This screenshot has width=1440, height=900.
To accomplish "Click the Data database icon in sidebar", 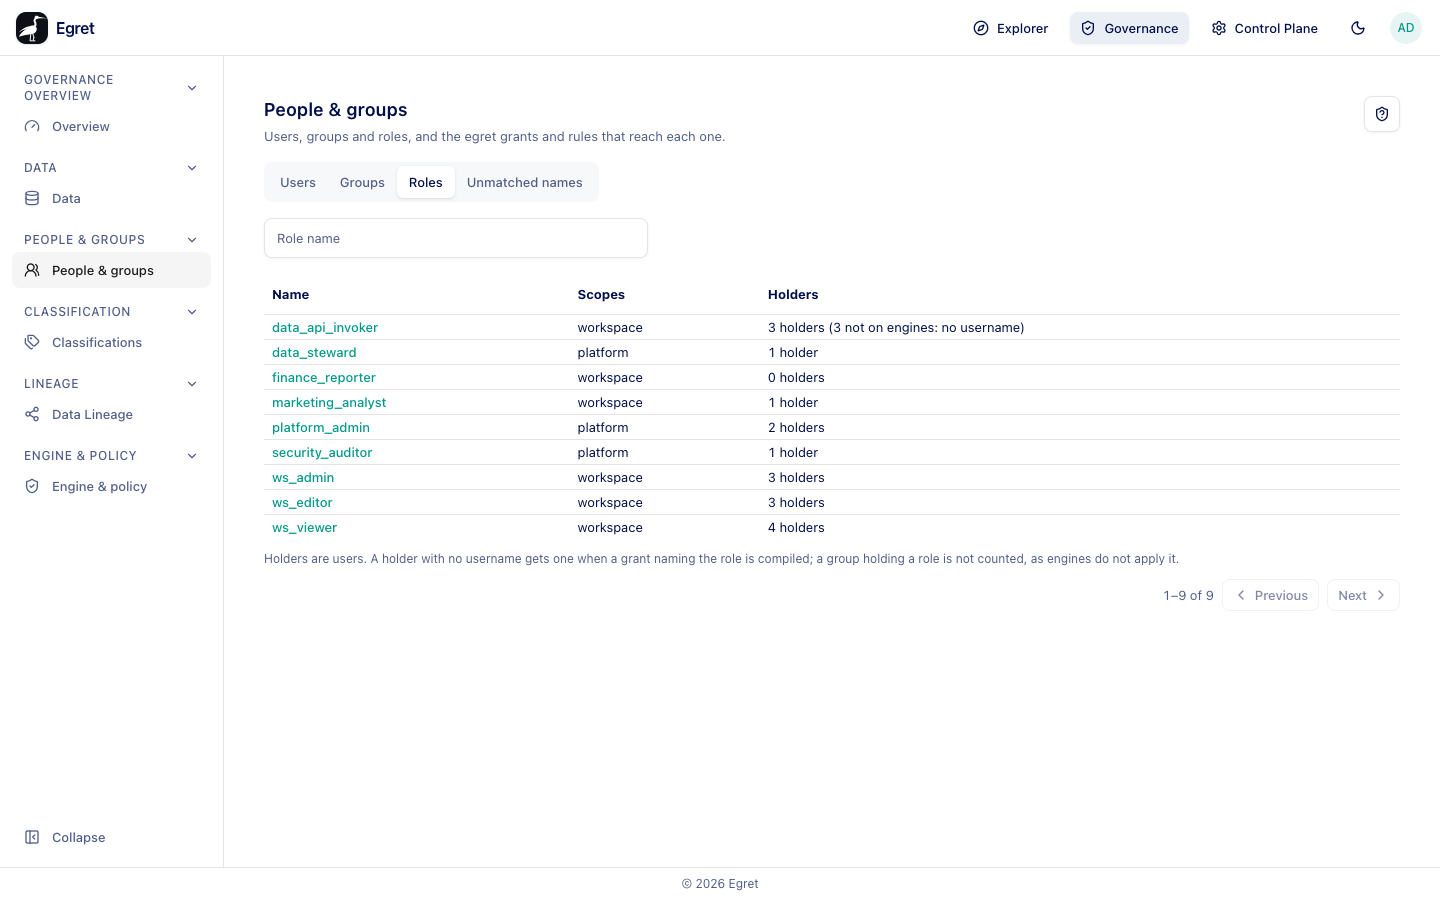I will (32, 199).
